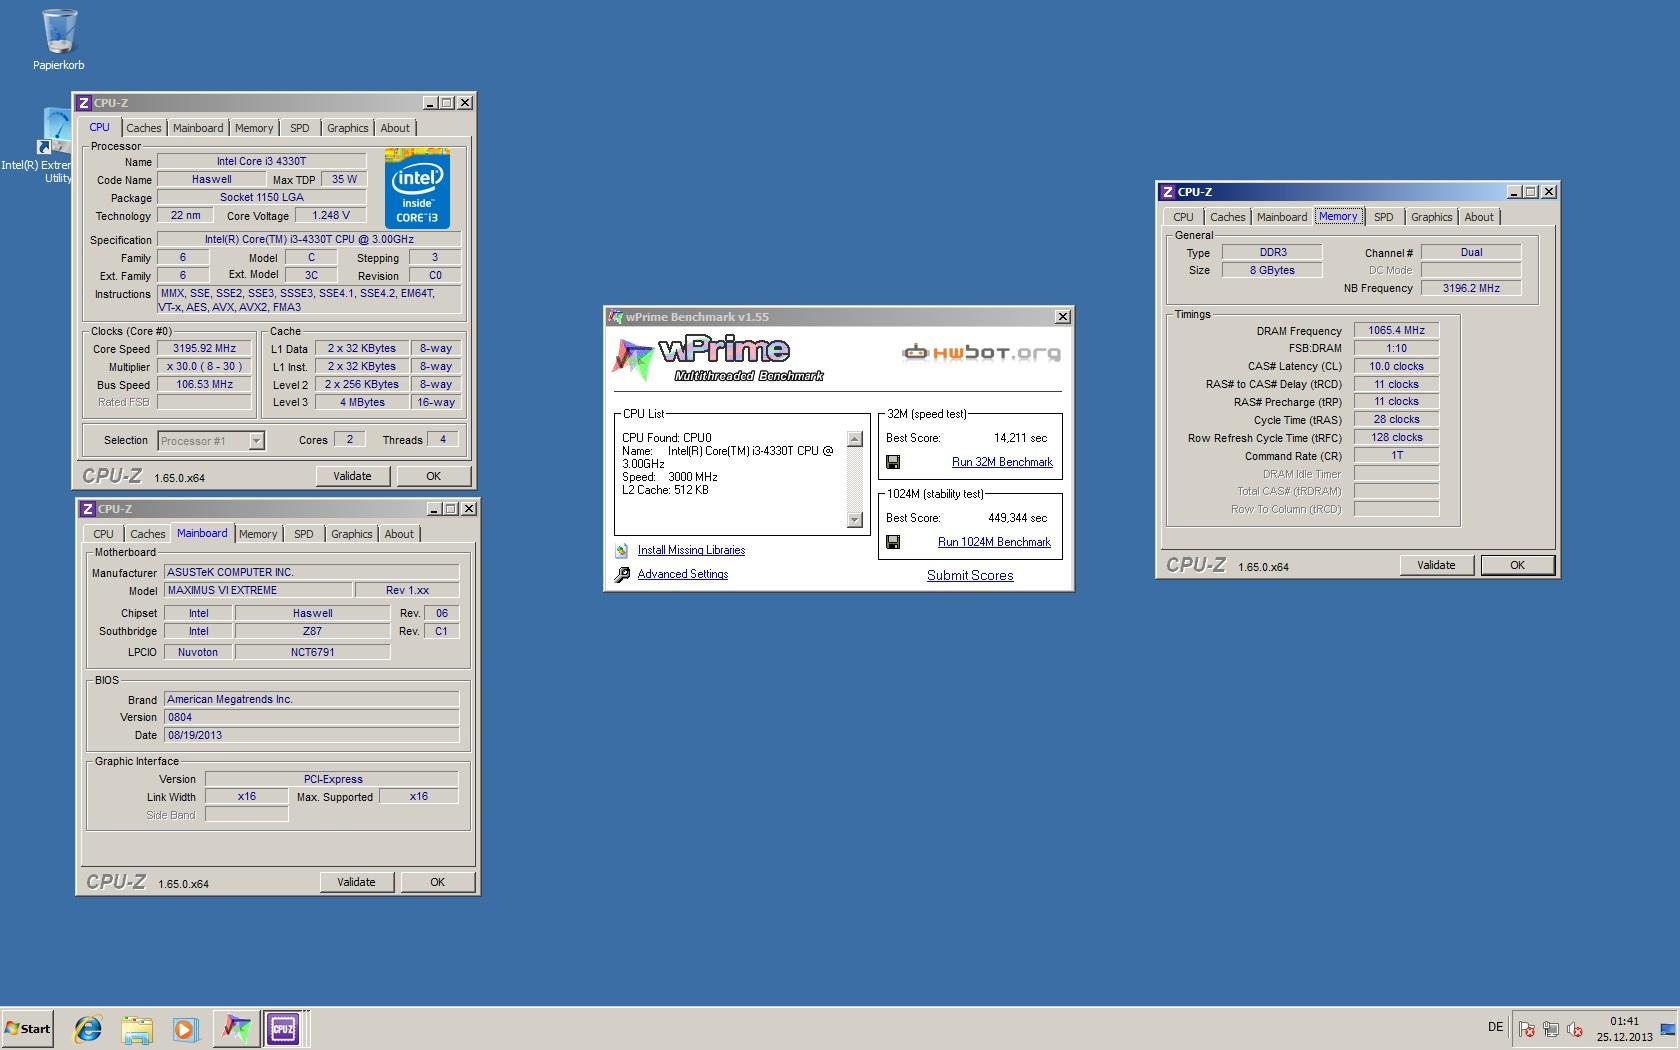Screen dimensions: 1680x1050
Task: Click wPrime title bar icon
Action: (616, 317)
